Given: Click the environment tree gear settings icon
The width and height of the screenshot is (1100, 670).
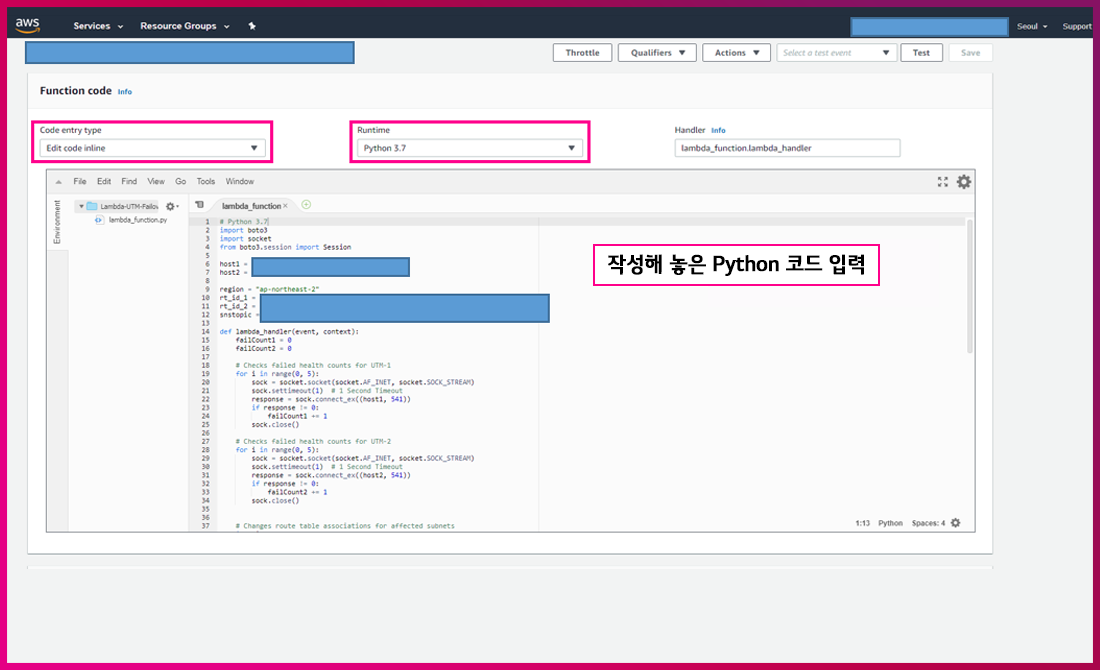Looking at the screenshot, I should (x=171, y=206).
